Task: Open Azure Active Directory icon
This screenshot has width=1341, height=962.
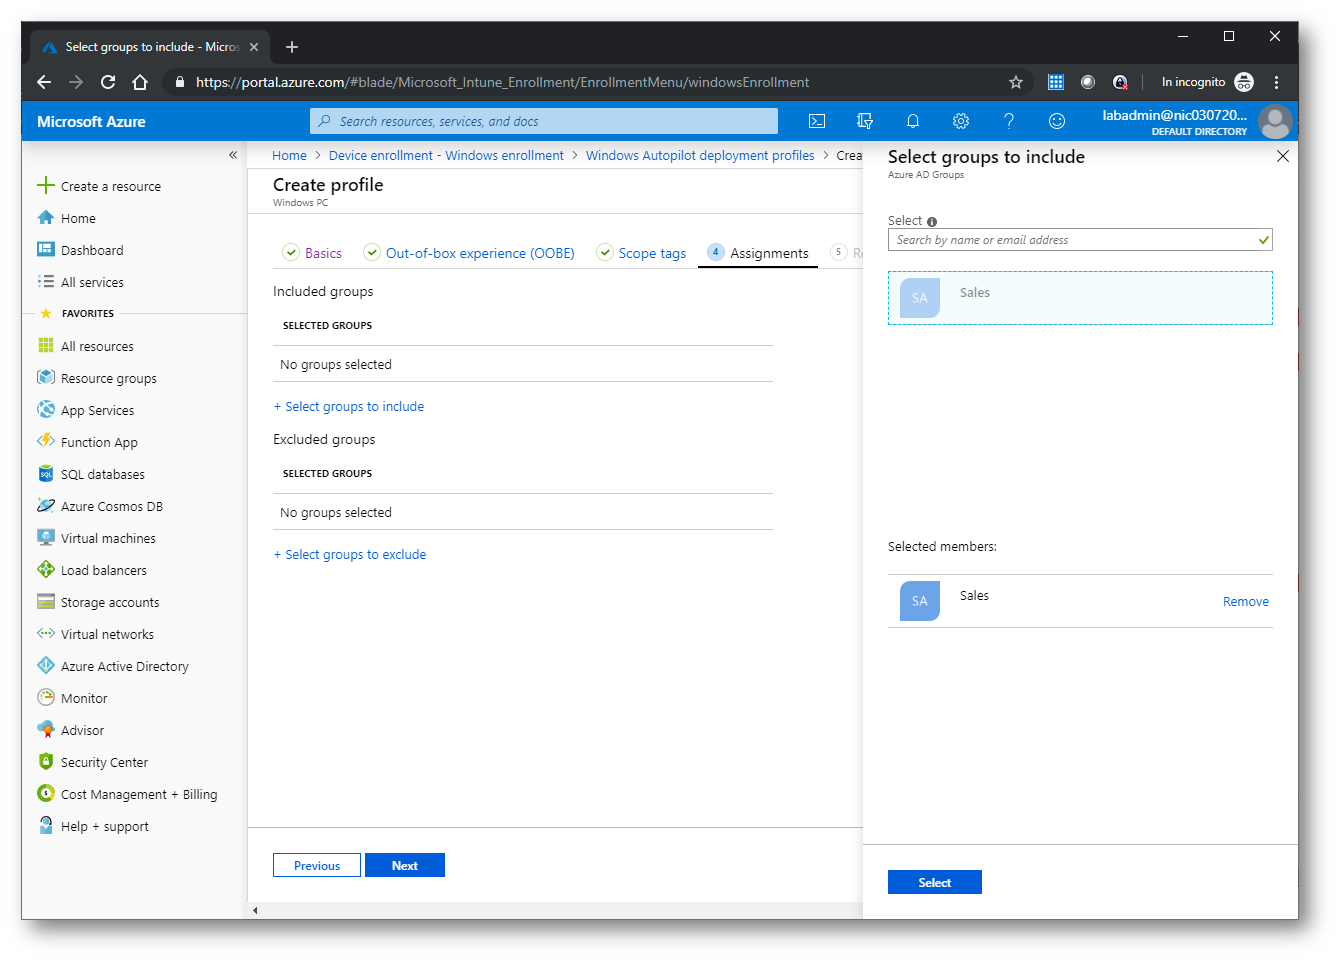Action: click(46, 665)
